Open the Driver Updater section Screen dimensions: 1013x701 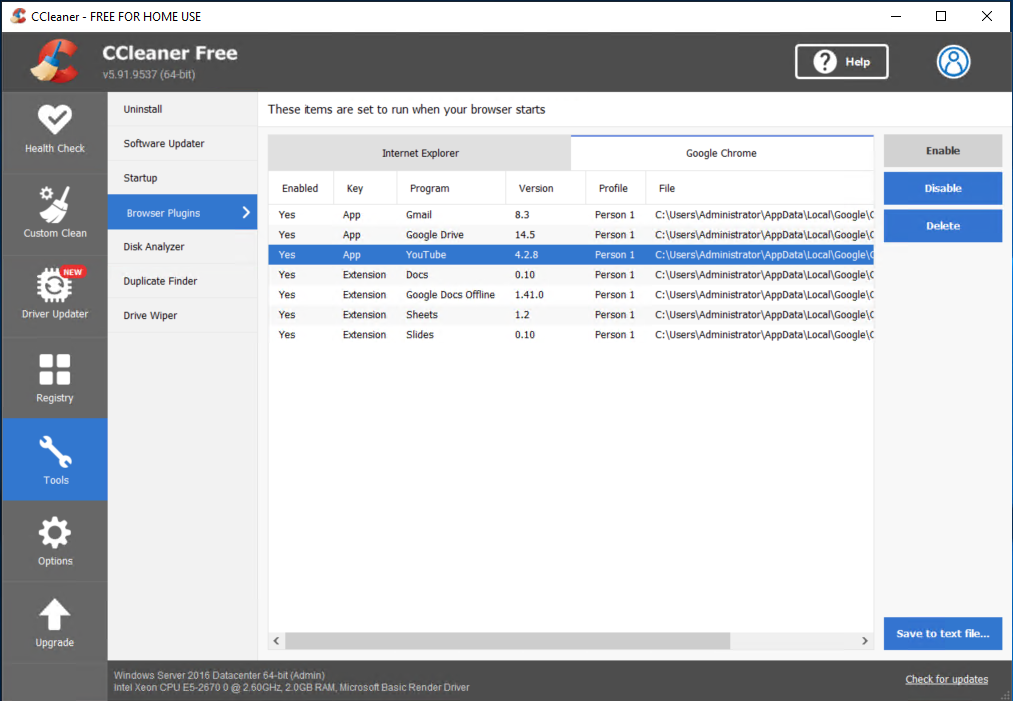(x=55, y=295)
